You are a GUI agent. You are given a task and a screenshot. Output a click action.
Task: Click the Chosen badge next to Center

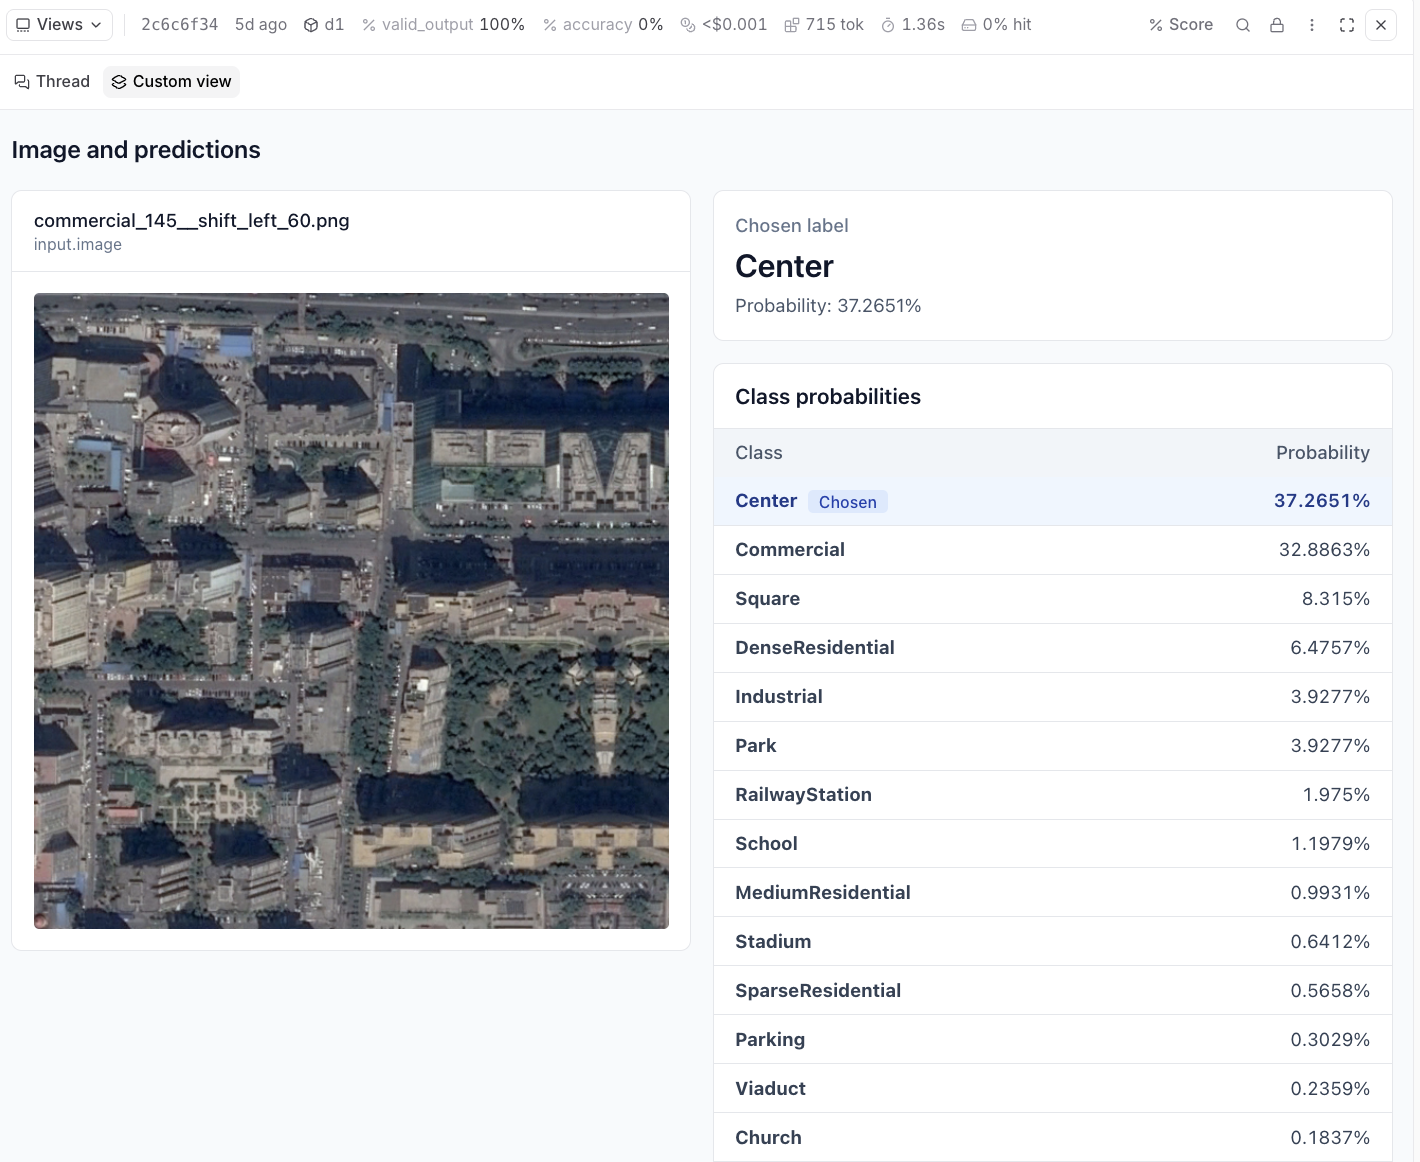tap(848, 502)
